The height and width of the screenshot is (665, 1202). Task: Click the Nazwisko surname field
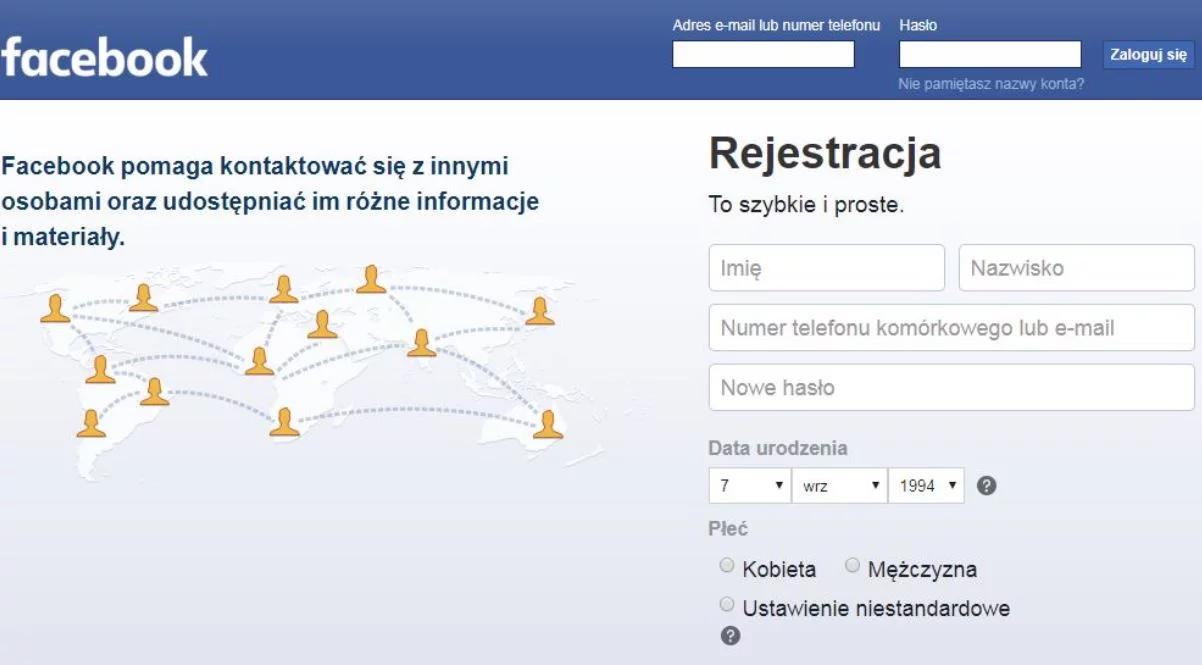(1077, 268)
